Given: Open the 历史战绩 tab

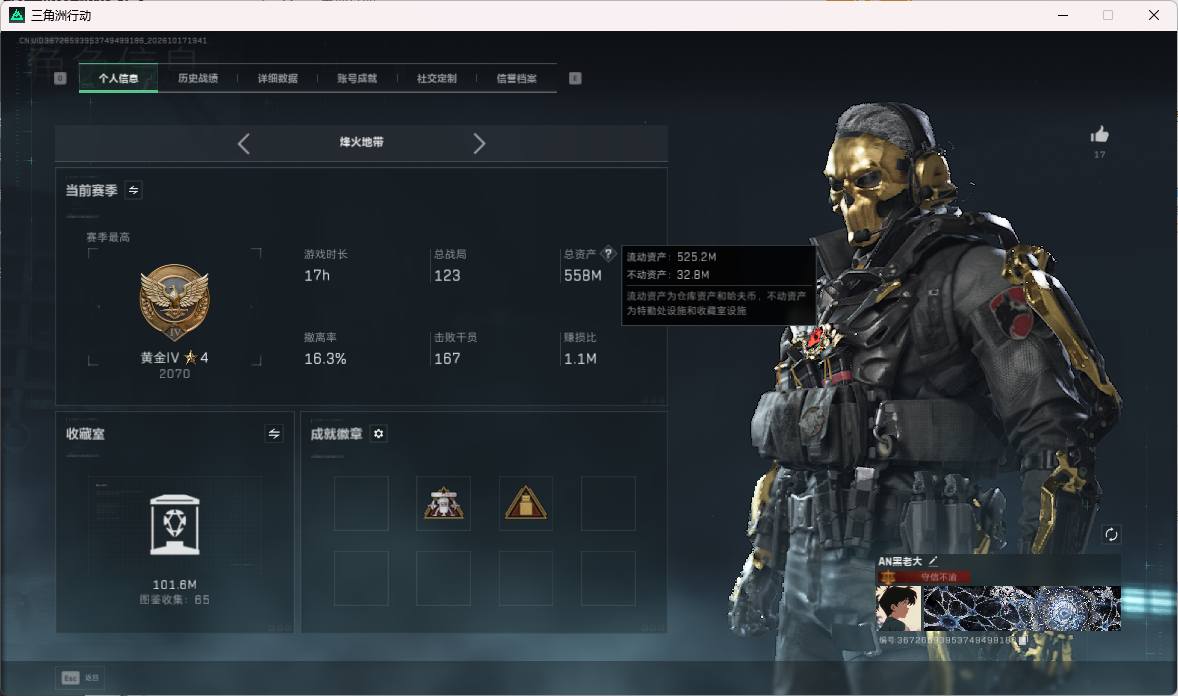Looking at the screenshot, I should [198, 78].
